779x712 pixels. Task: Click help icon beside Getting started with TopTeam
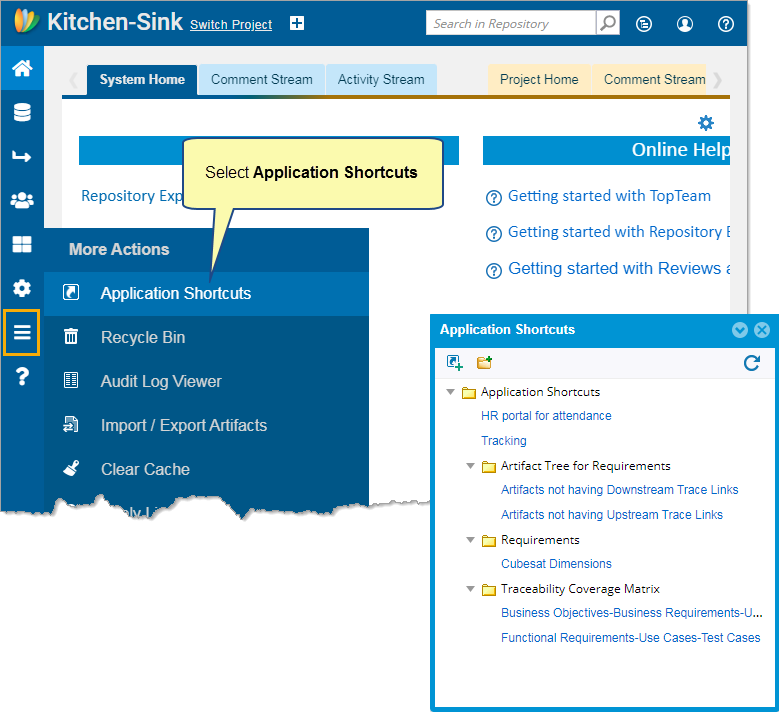[493, 198]
